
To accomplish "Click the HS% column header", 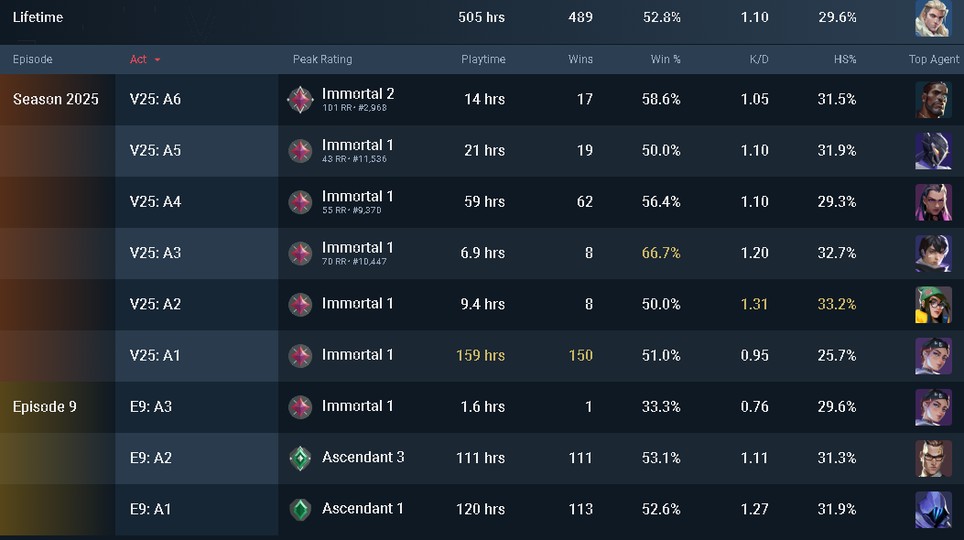I will [x=844, y=60].
